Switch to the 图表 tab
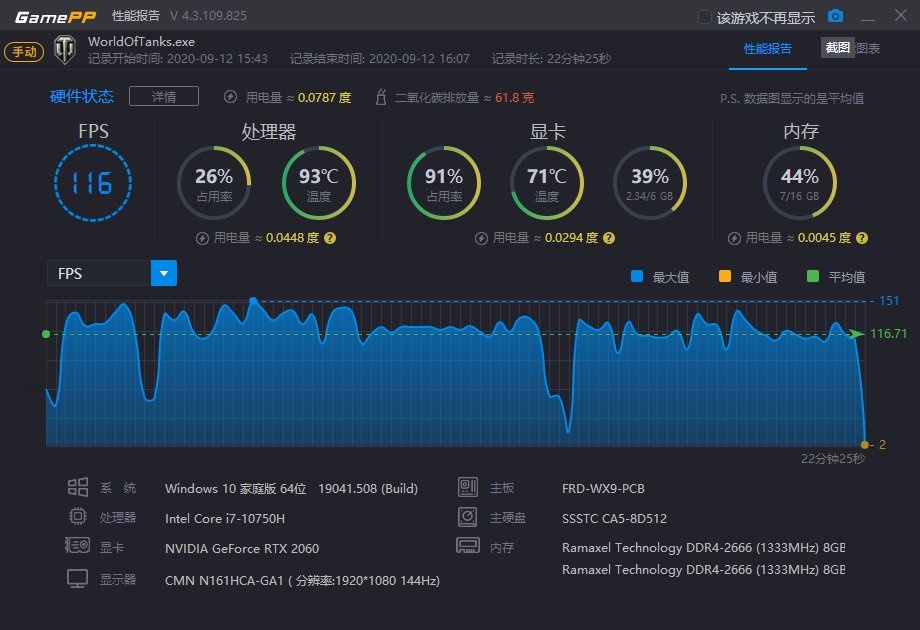Viewport: 920px width, 630px height. [867, 49]
